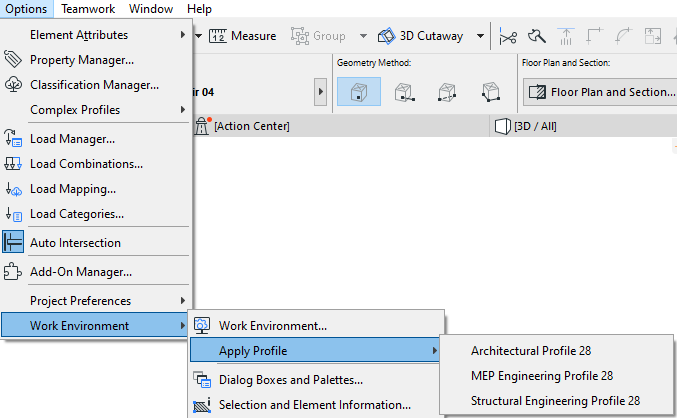The height and width of the screenshot is (418, 677).
Task: Click the Auto Intersection icon
Action: [x=13, y=242]
